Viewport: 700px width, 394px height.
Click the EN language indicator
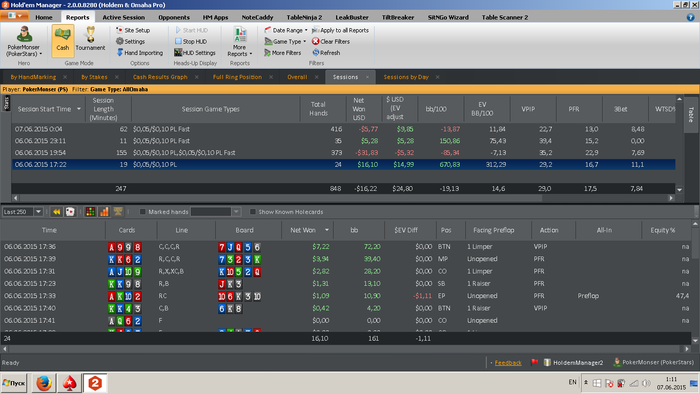tap(572, 382)
